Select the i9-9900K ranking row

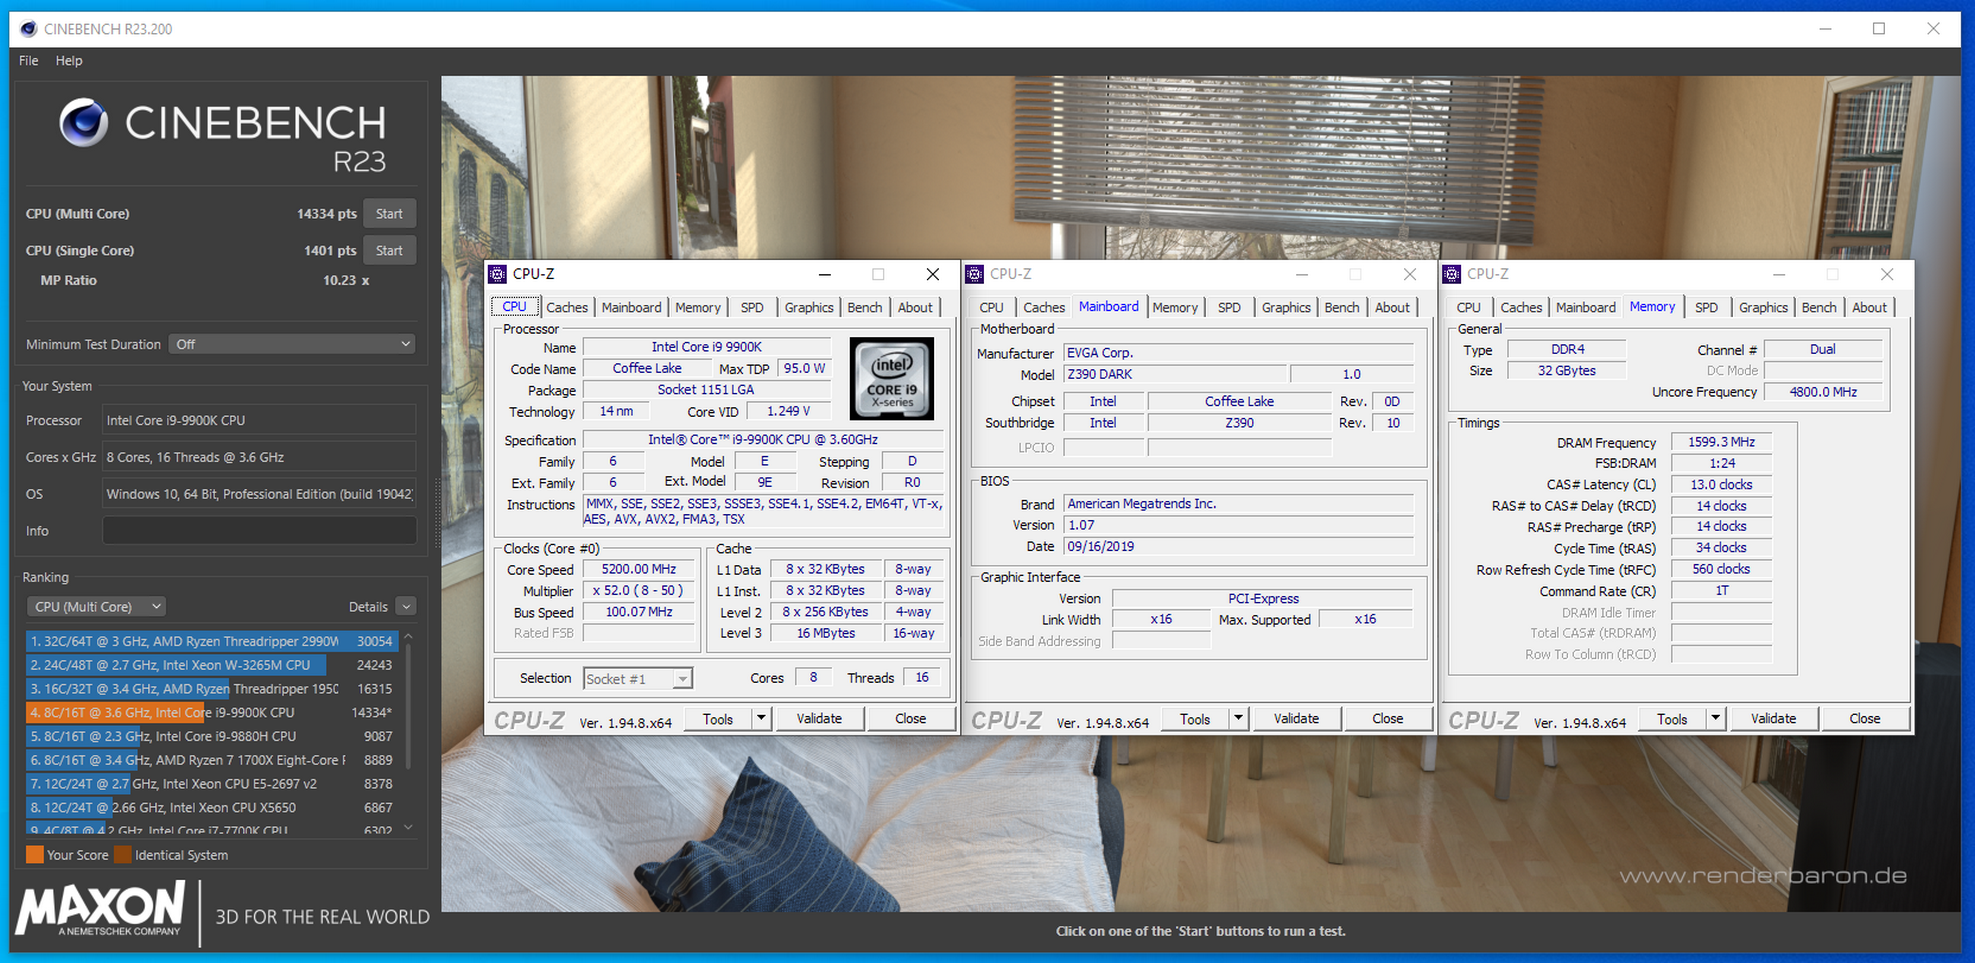[x=212, y=713]
